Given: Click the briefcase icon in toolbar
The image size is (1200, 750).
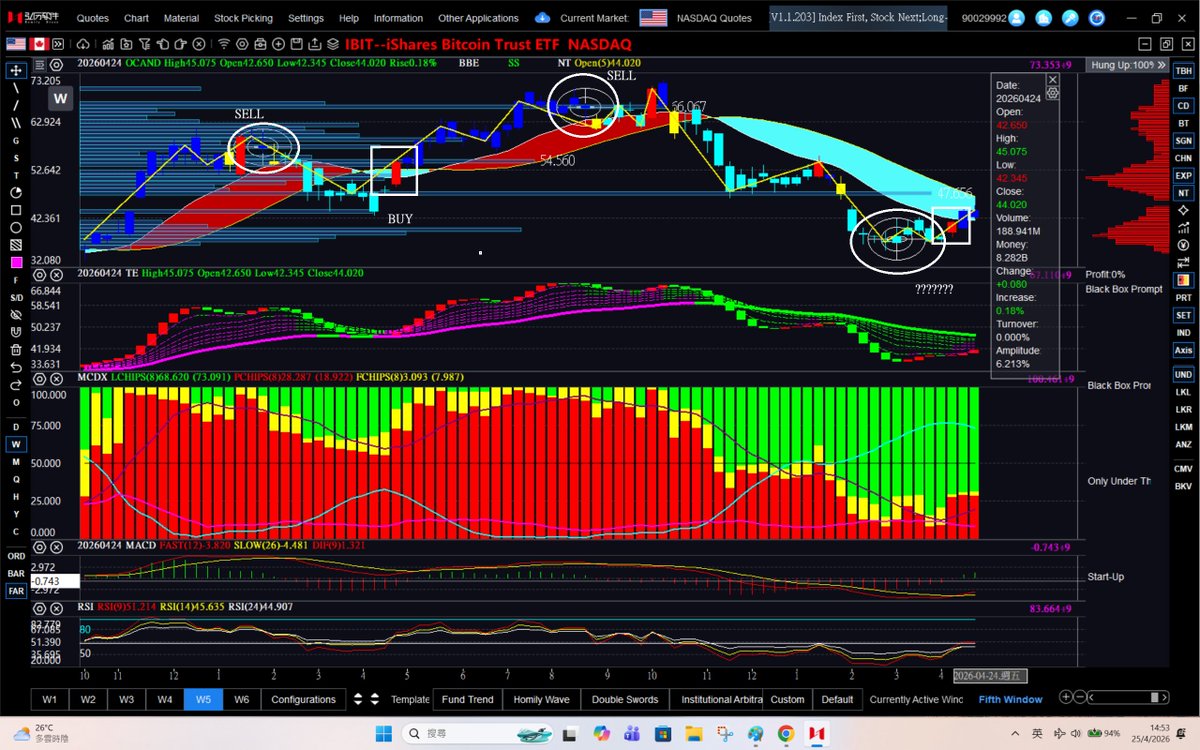Looking at the screenshot, I should [x=260, y=44].
